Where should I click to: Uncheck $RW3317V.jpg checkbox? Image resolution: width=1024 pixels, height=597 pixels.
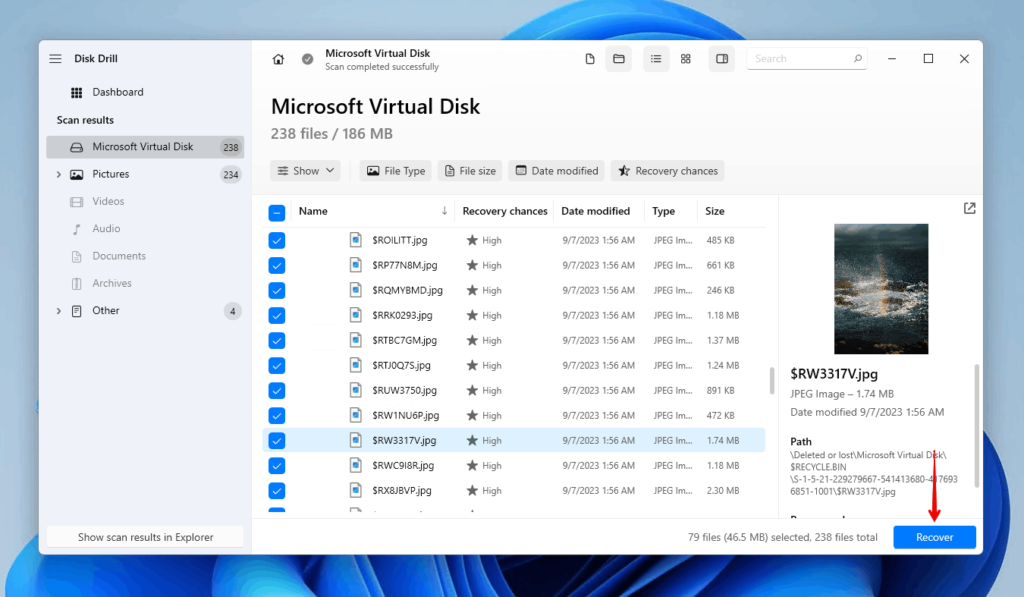pos(276,441)
